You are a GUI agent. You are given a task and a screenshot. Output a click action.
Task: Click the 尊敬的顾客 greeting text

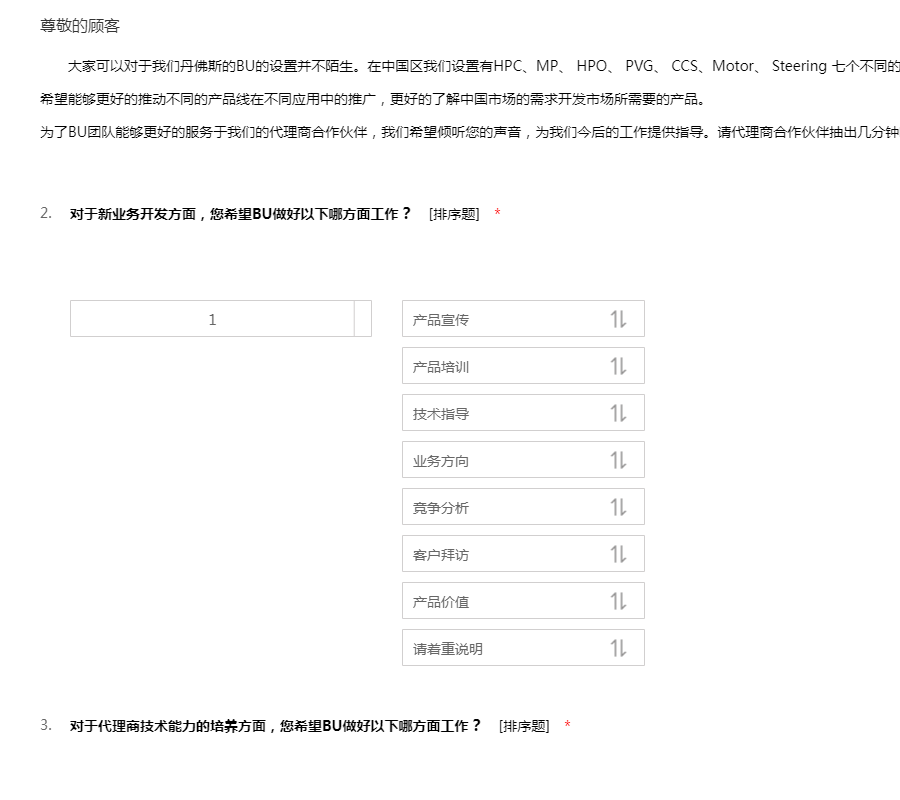point(80,26)
